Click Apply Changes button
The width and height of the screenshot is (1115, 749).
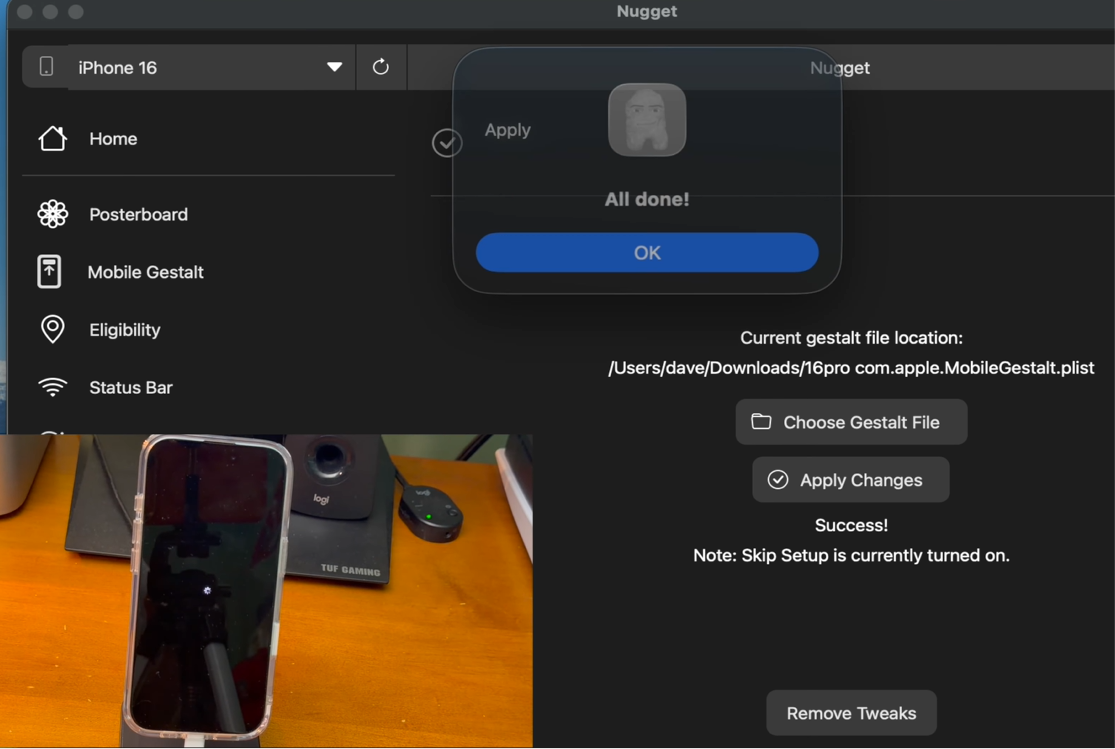850,479
